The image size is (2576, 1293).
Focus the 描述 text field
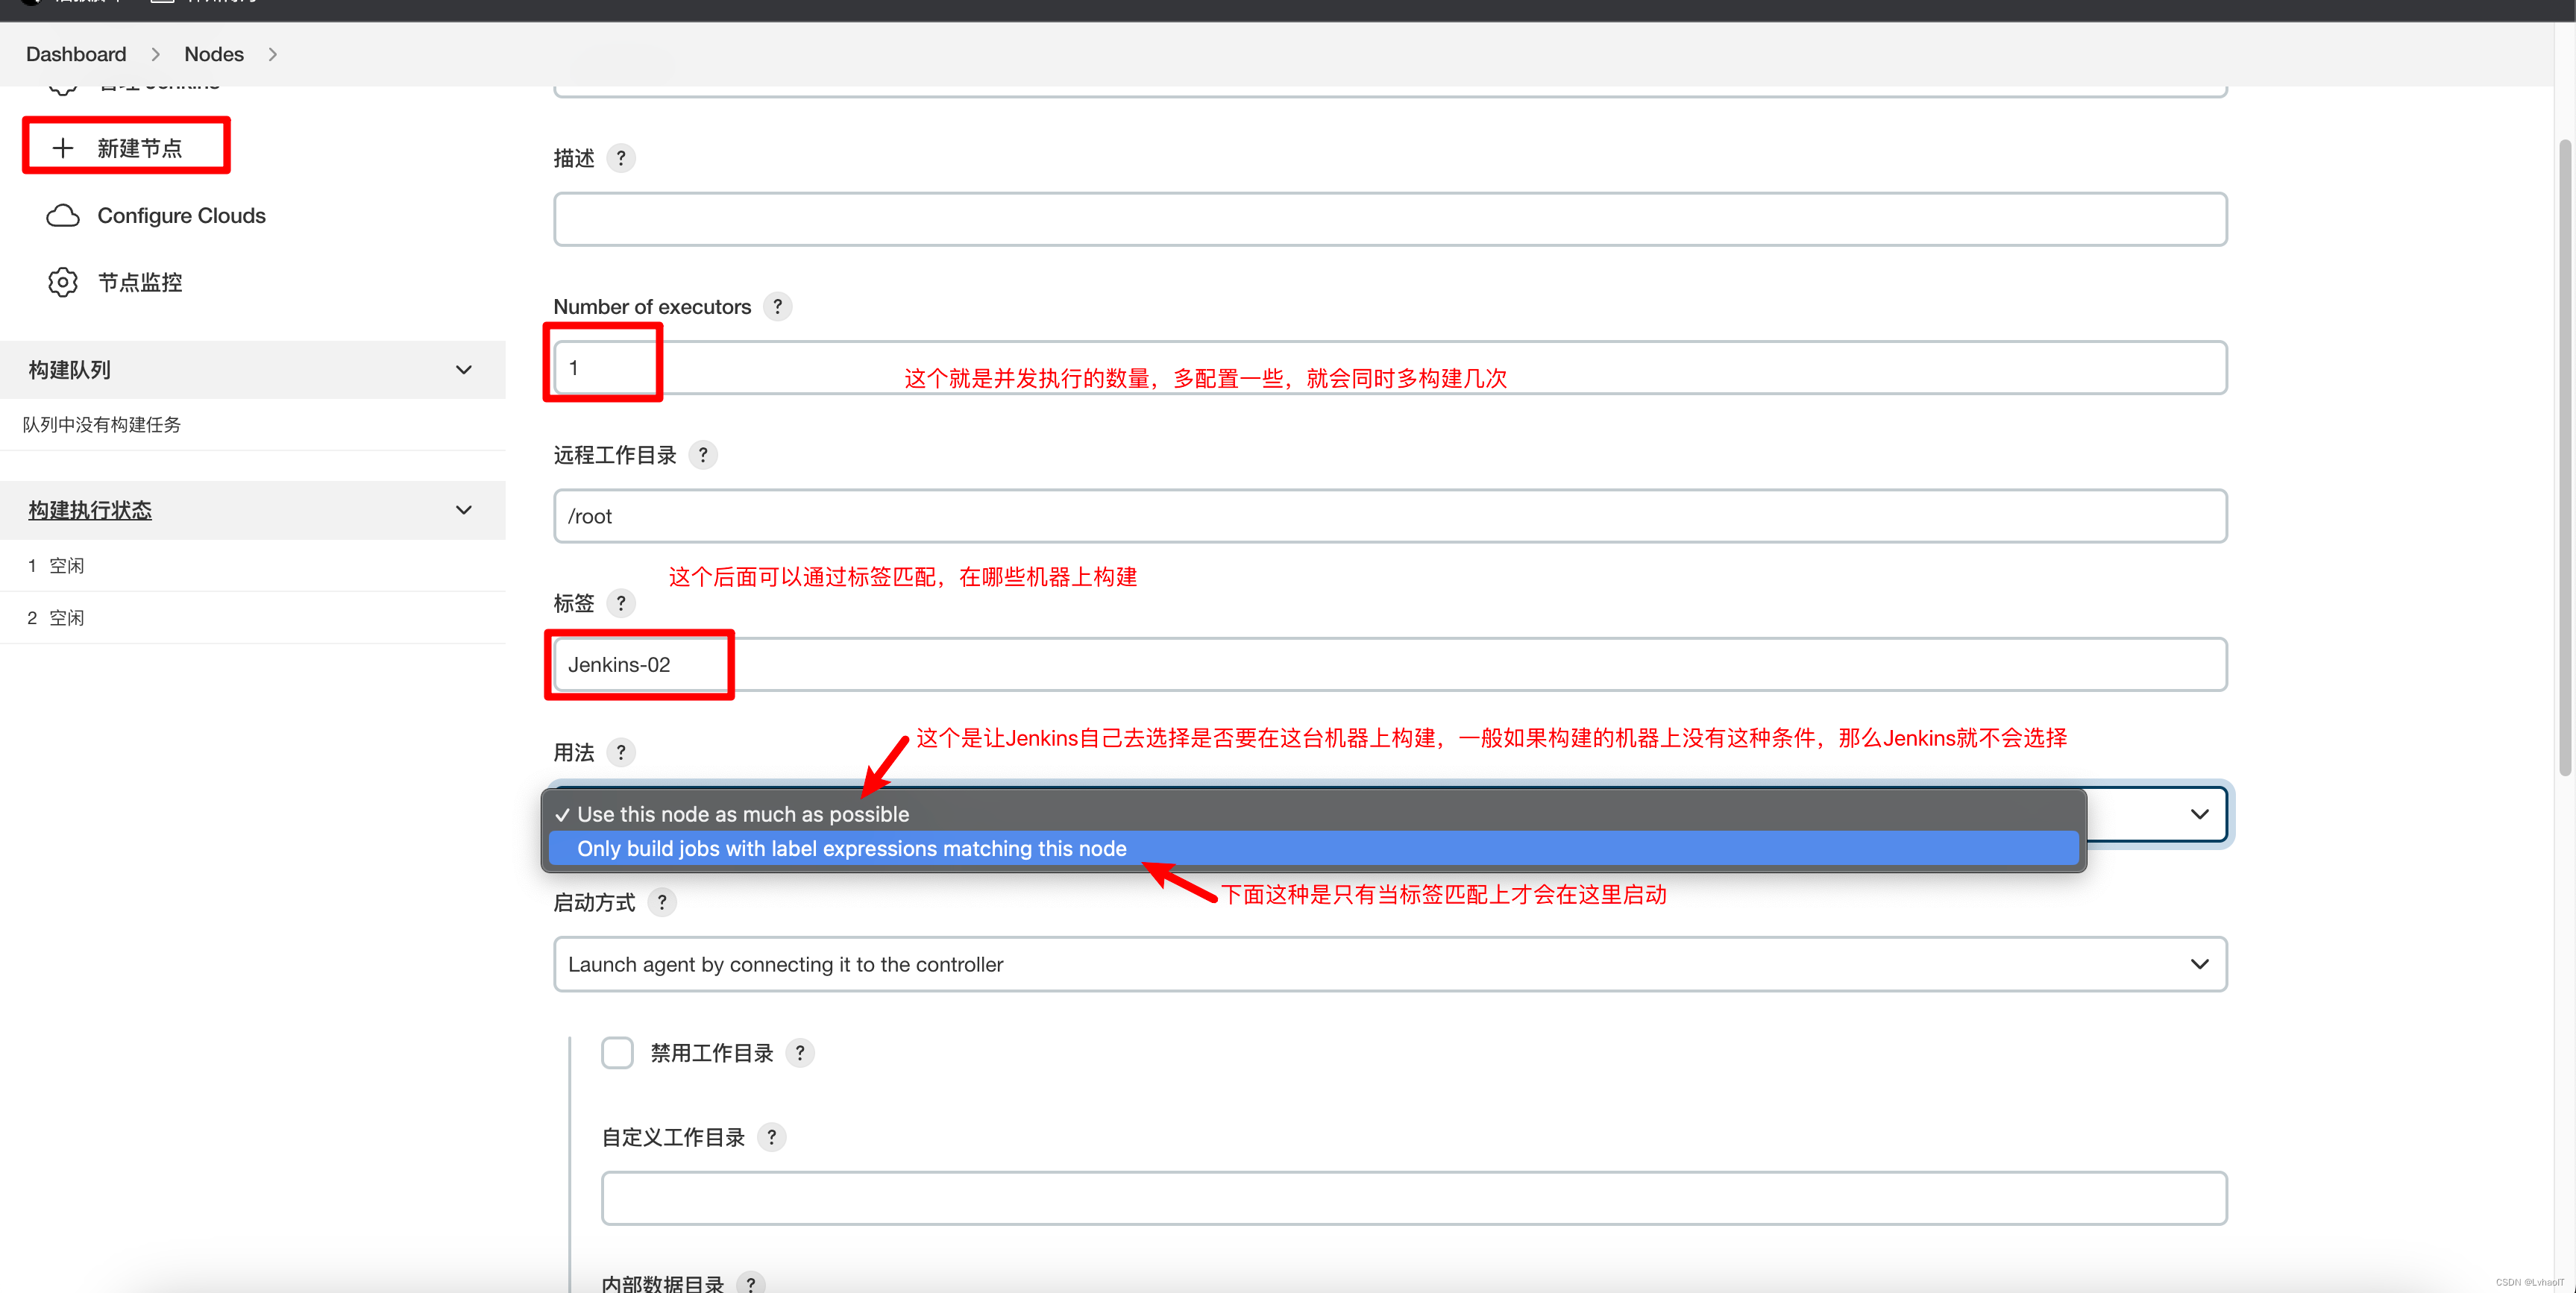tap(1390, 219)
